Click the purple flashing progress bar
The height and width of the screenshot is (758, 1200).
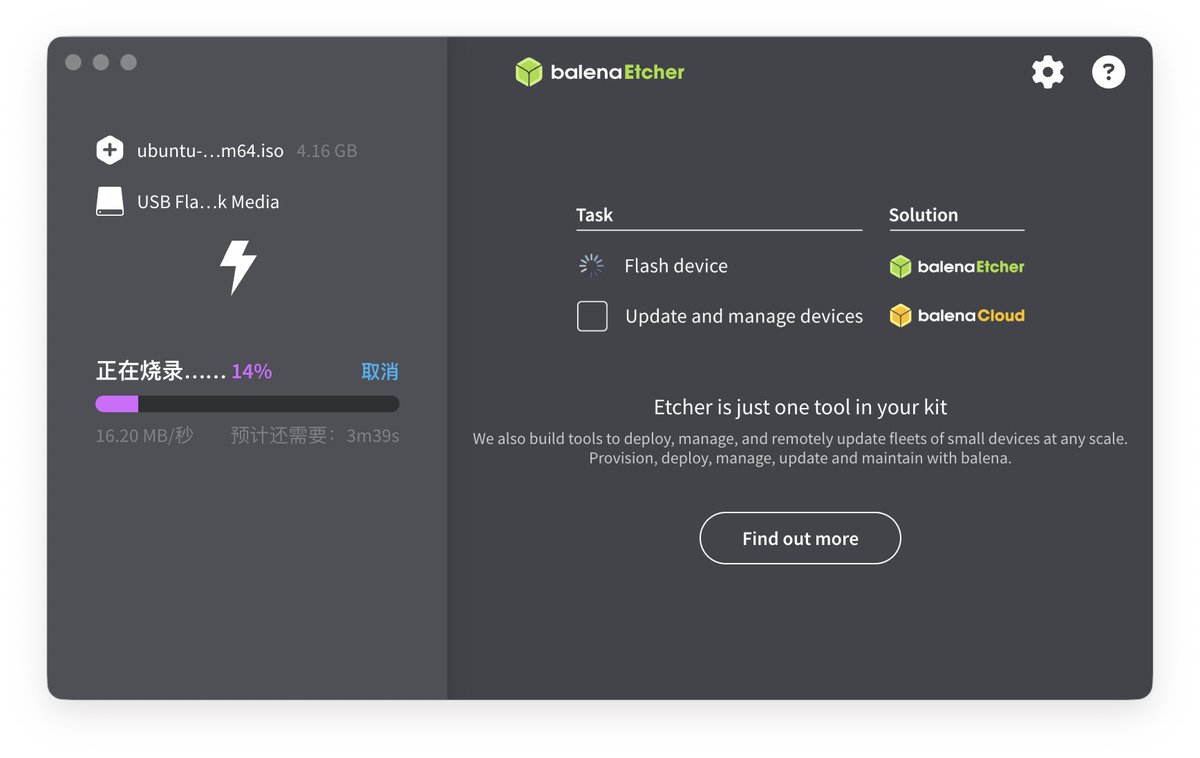pyautogui.click(x=247, y=404)
